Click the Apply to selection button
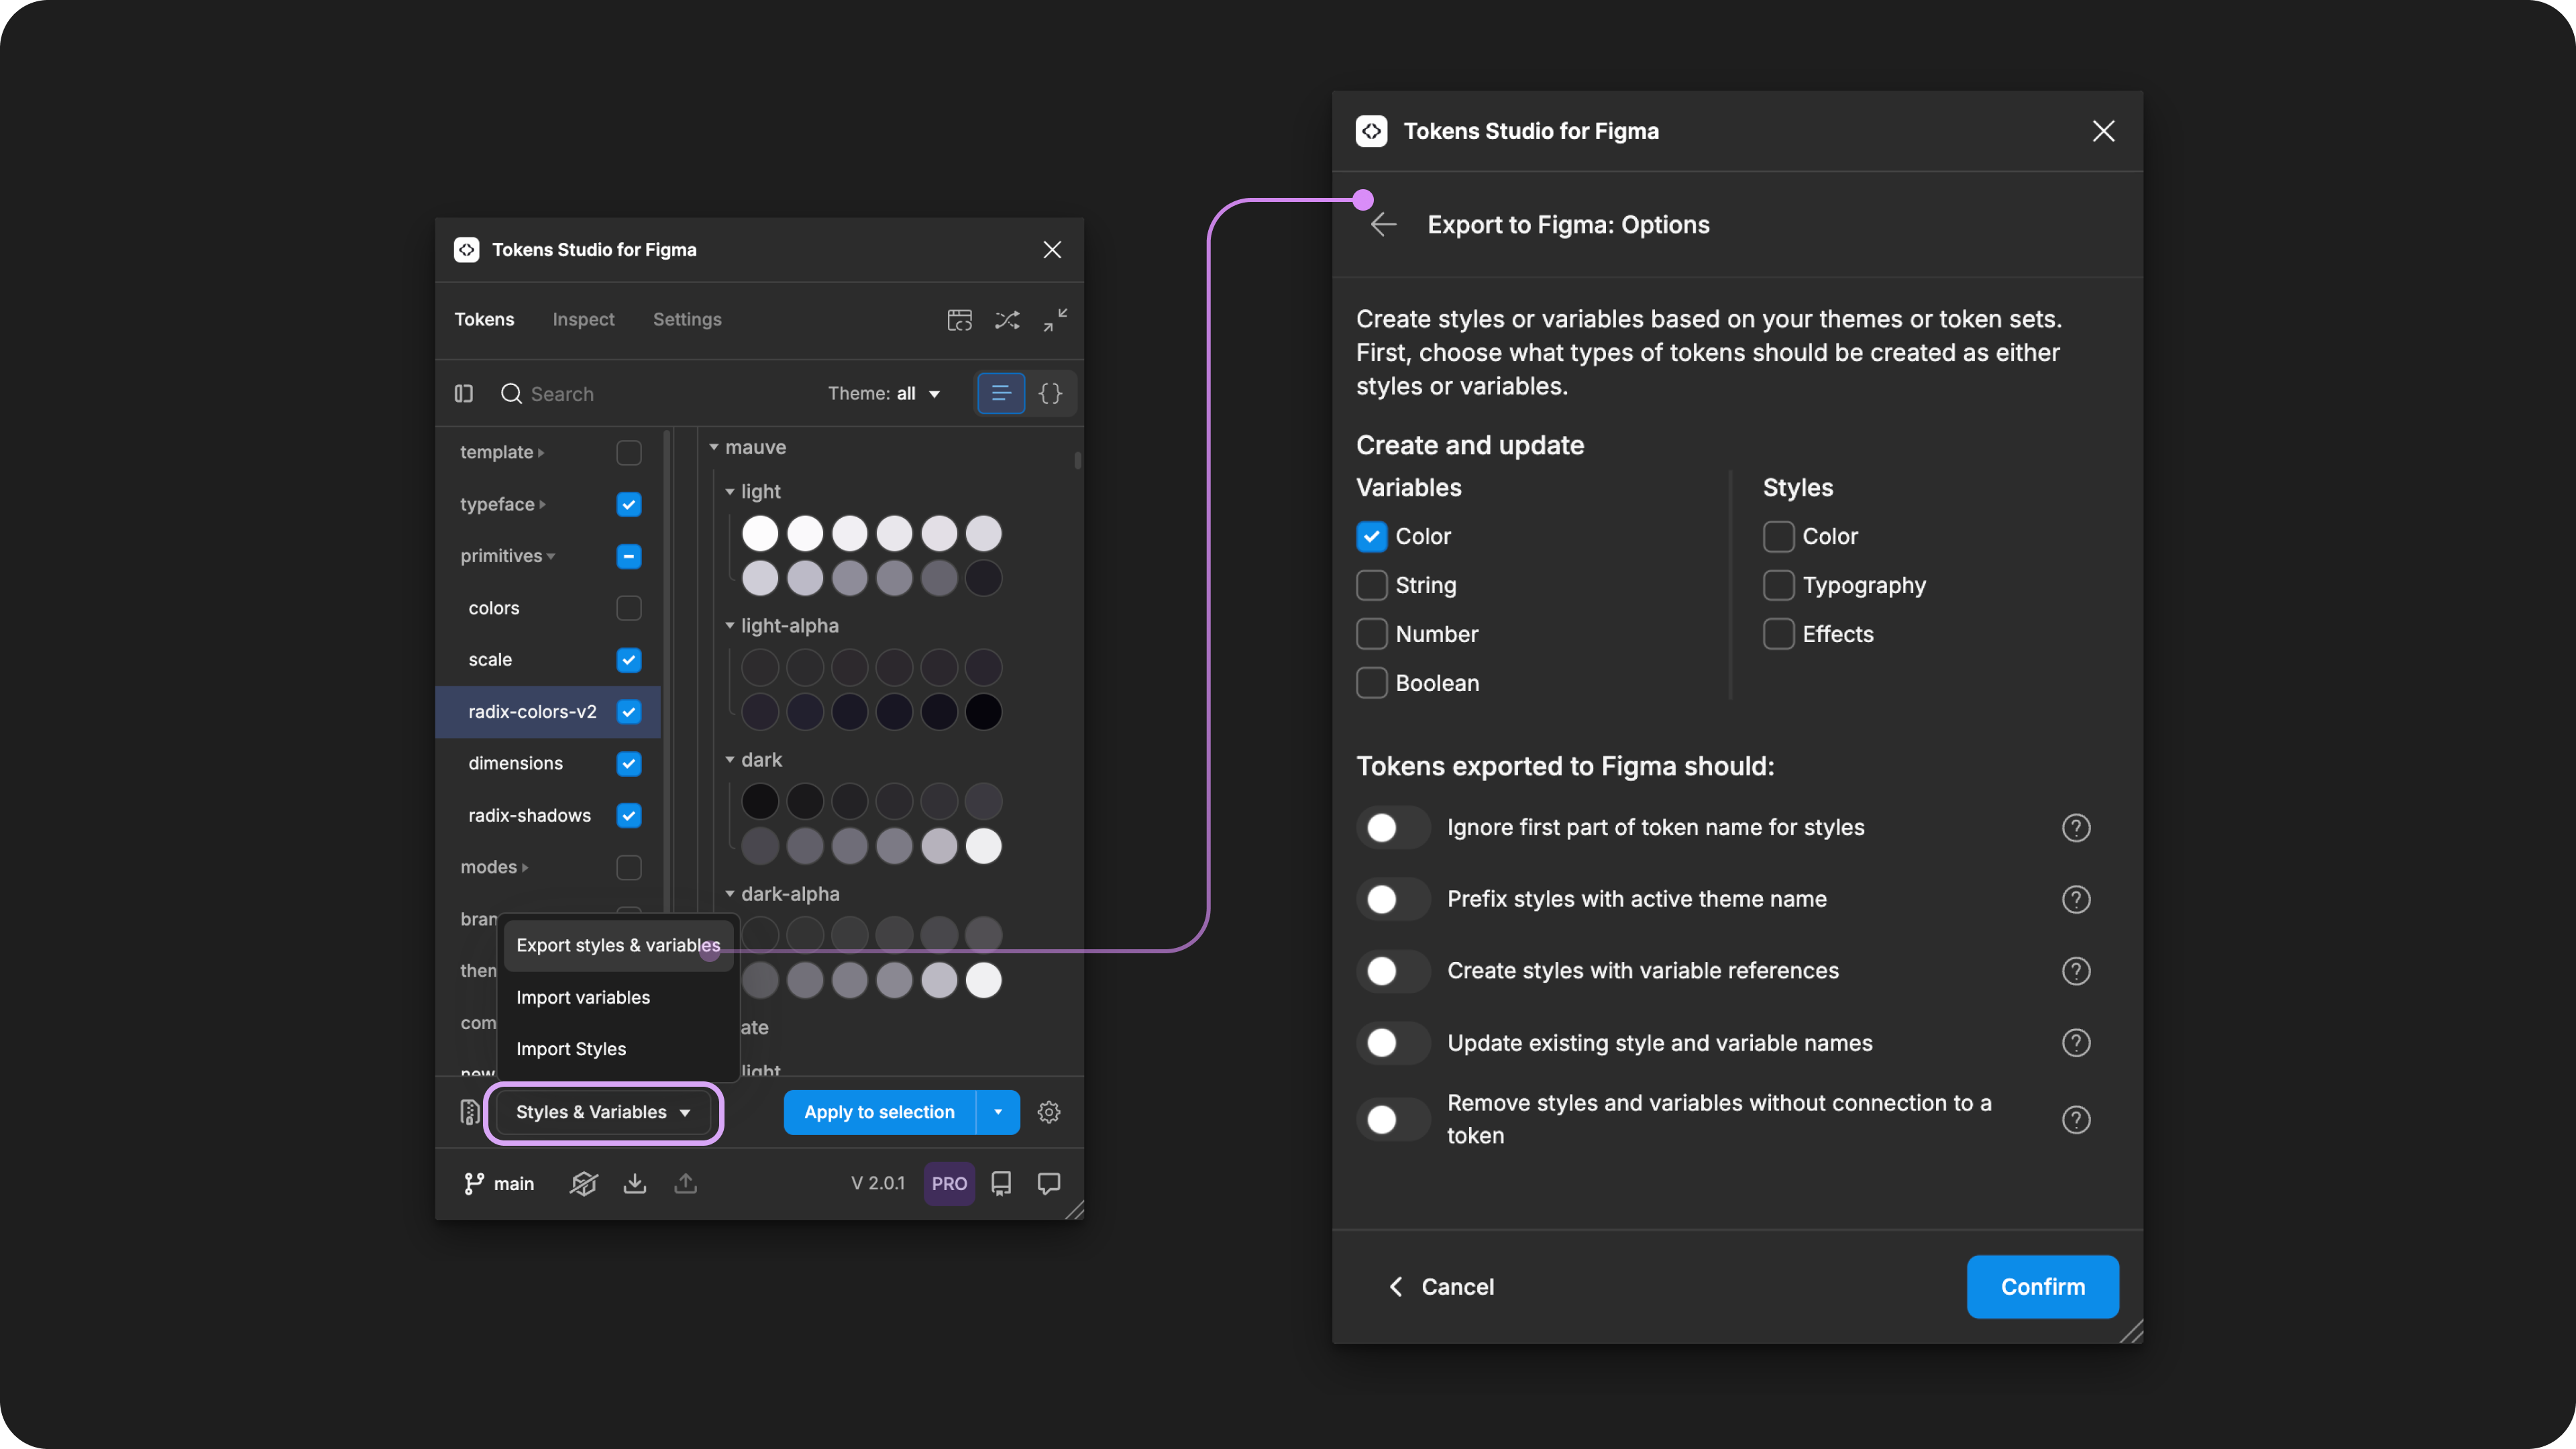 pyautogui.click(x=879, y=1112)
